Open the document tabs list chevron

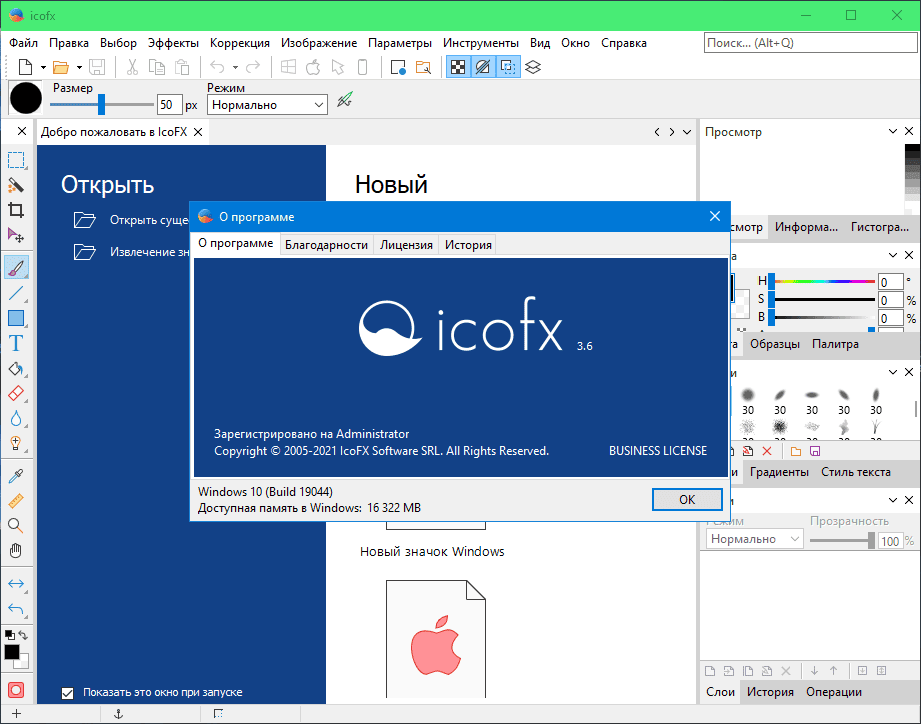pyautogui.click(x=687, y=132)
